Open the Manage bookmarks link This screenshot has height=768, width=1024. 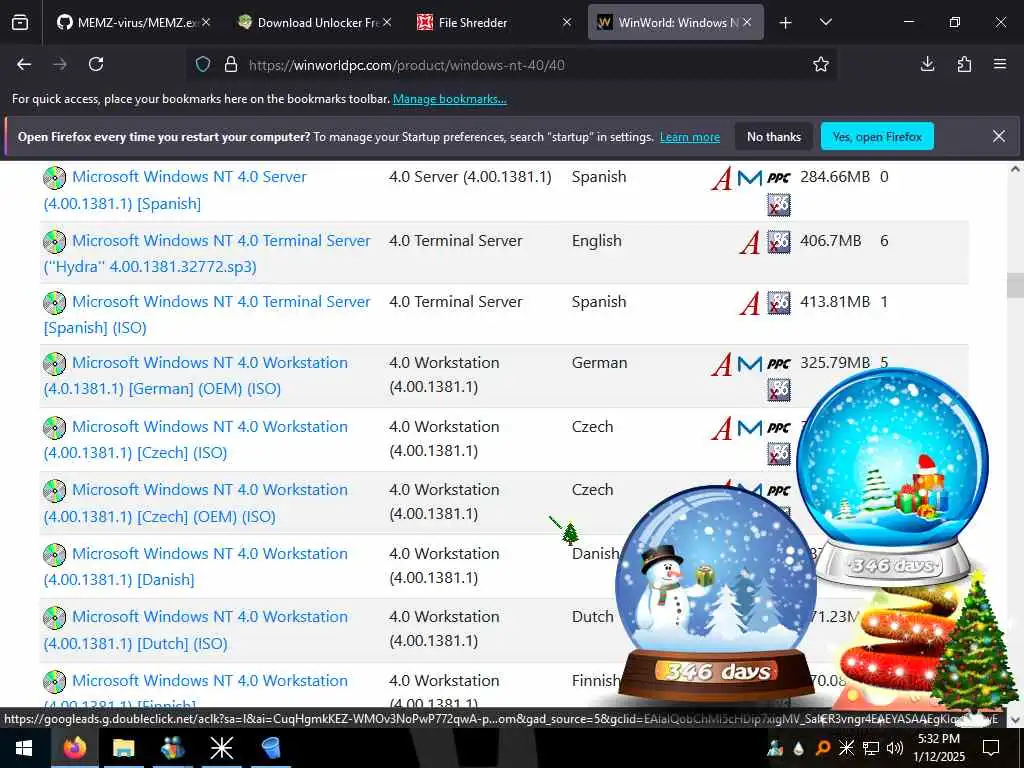click(449, 99)
